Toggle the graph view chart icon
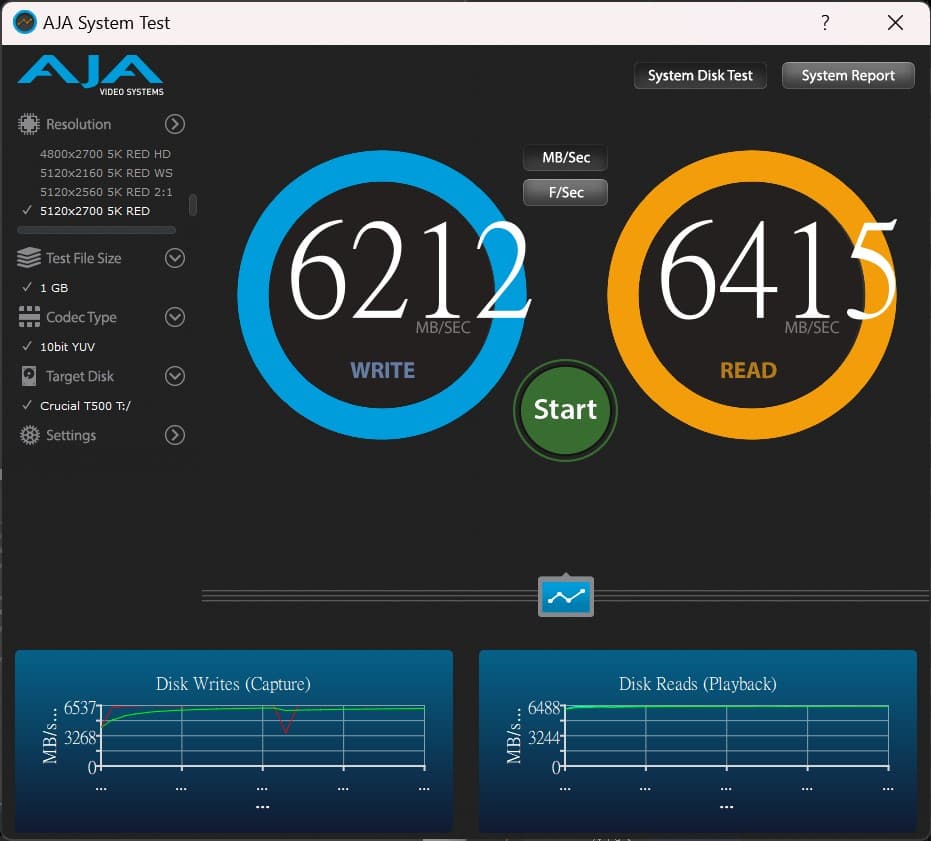 click(565, 596)
